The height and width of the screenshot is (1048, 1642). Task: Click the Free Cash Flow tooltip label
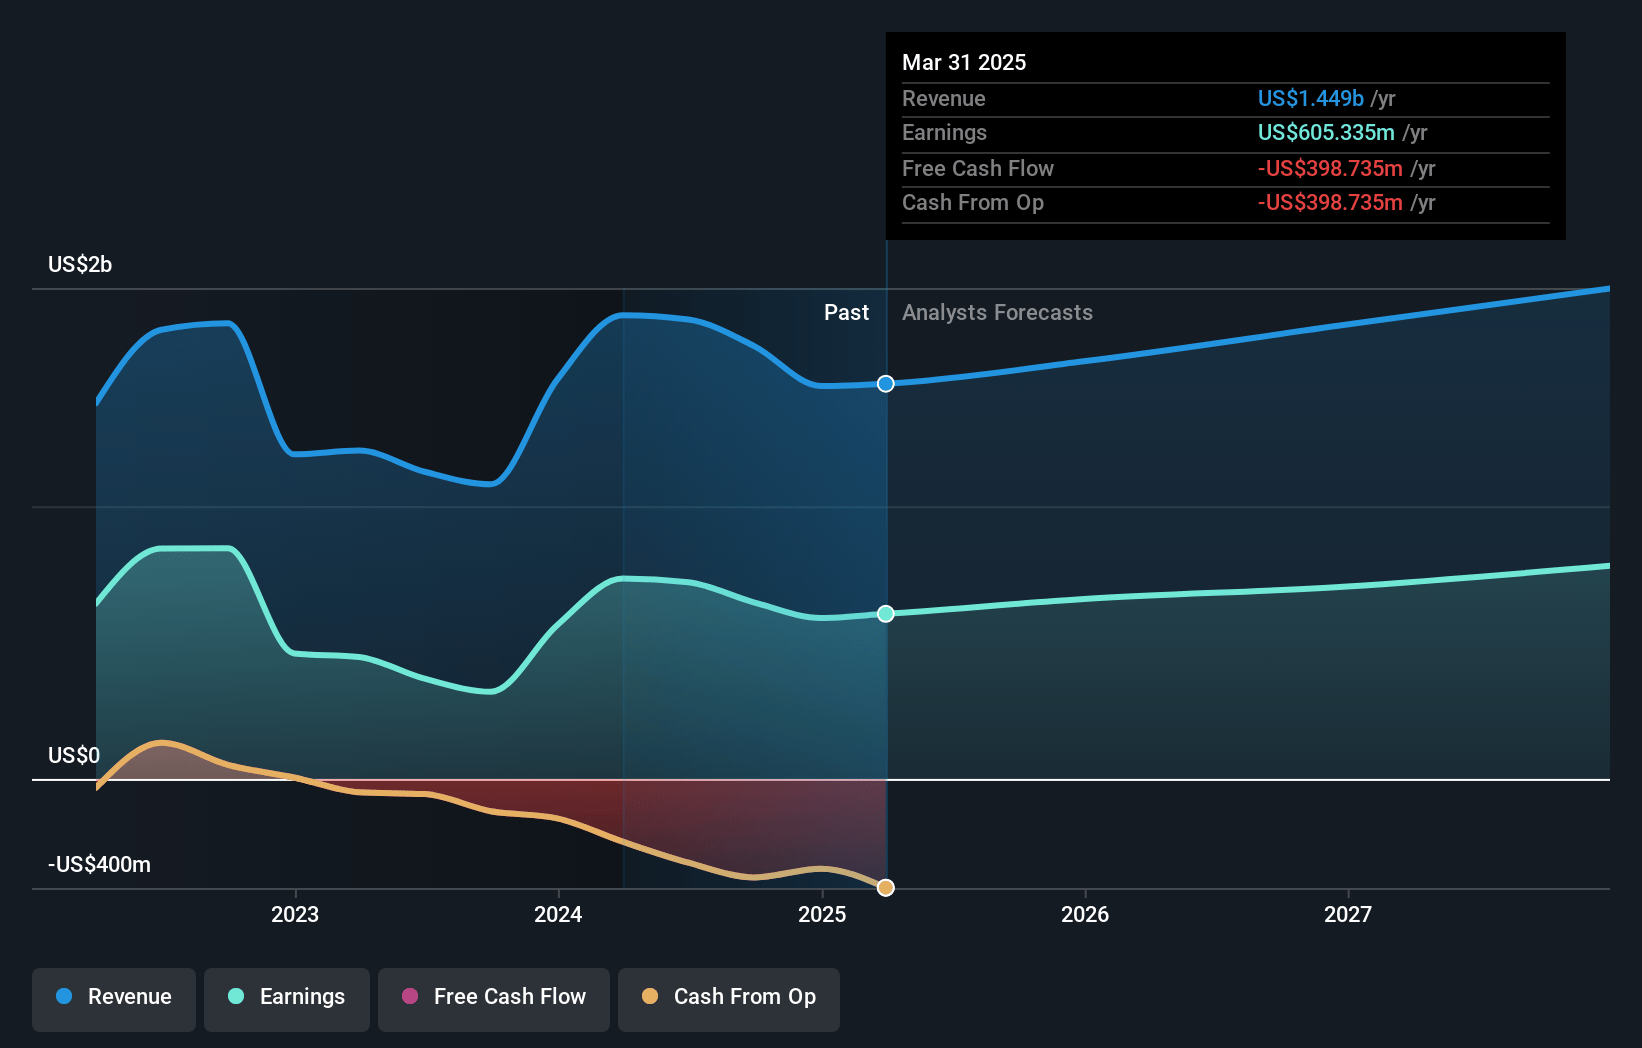(x=978, y=169)
